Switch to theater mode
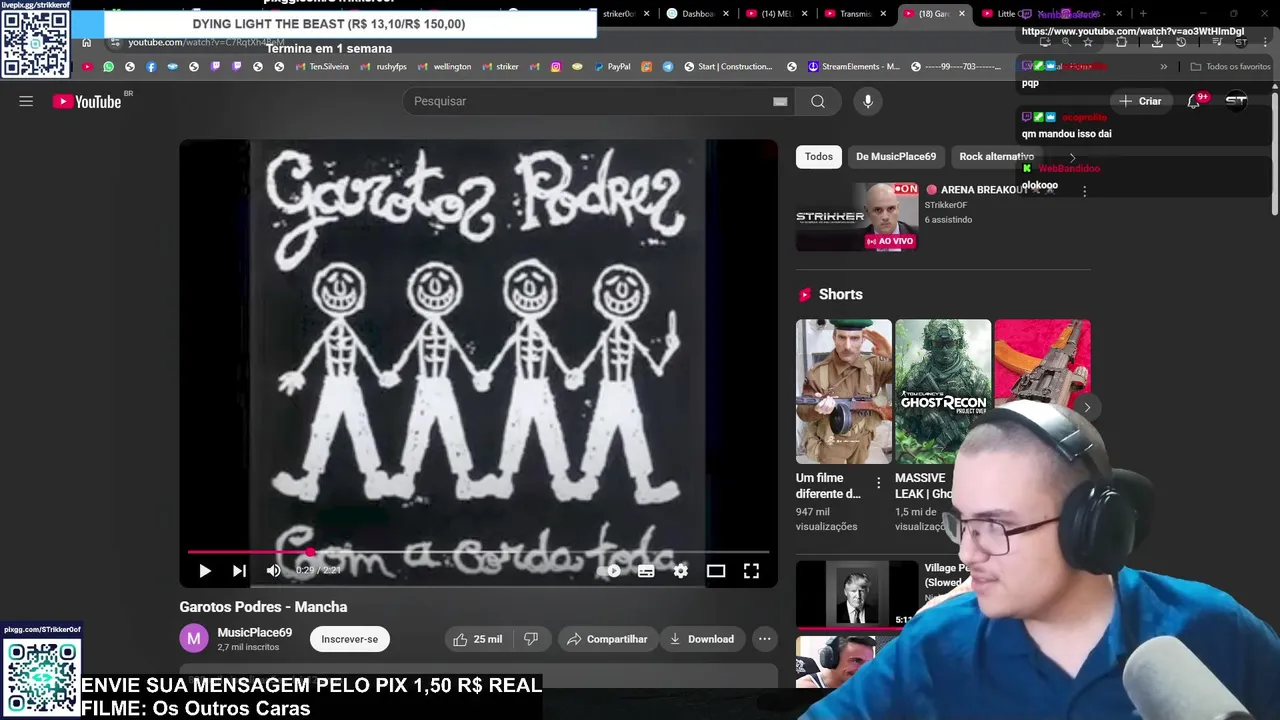 tap(716, 571)
